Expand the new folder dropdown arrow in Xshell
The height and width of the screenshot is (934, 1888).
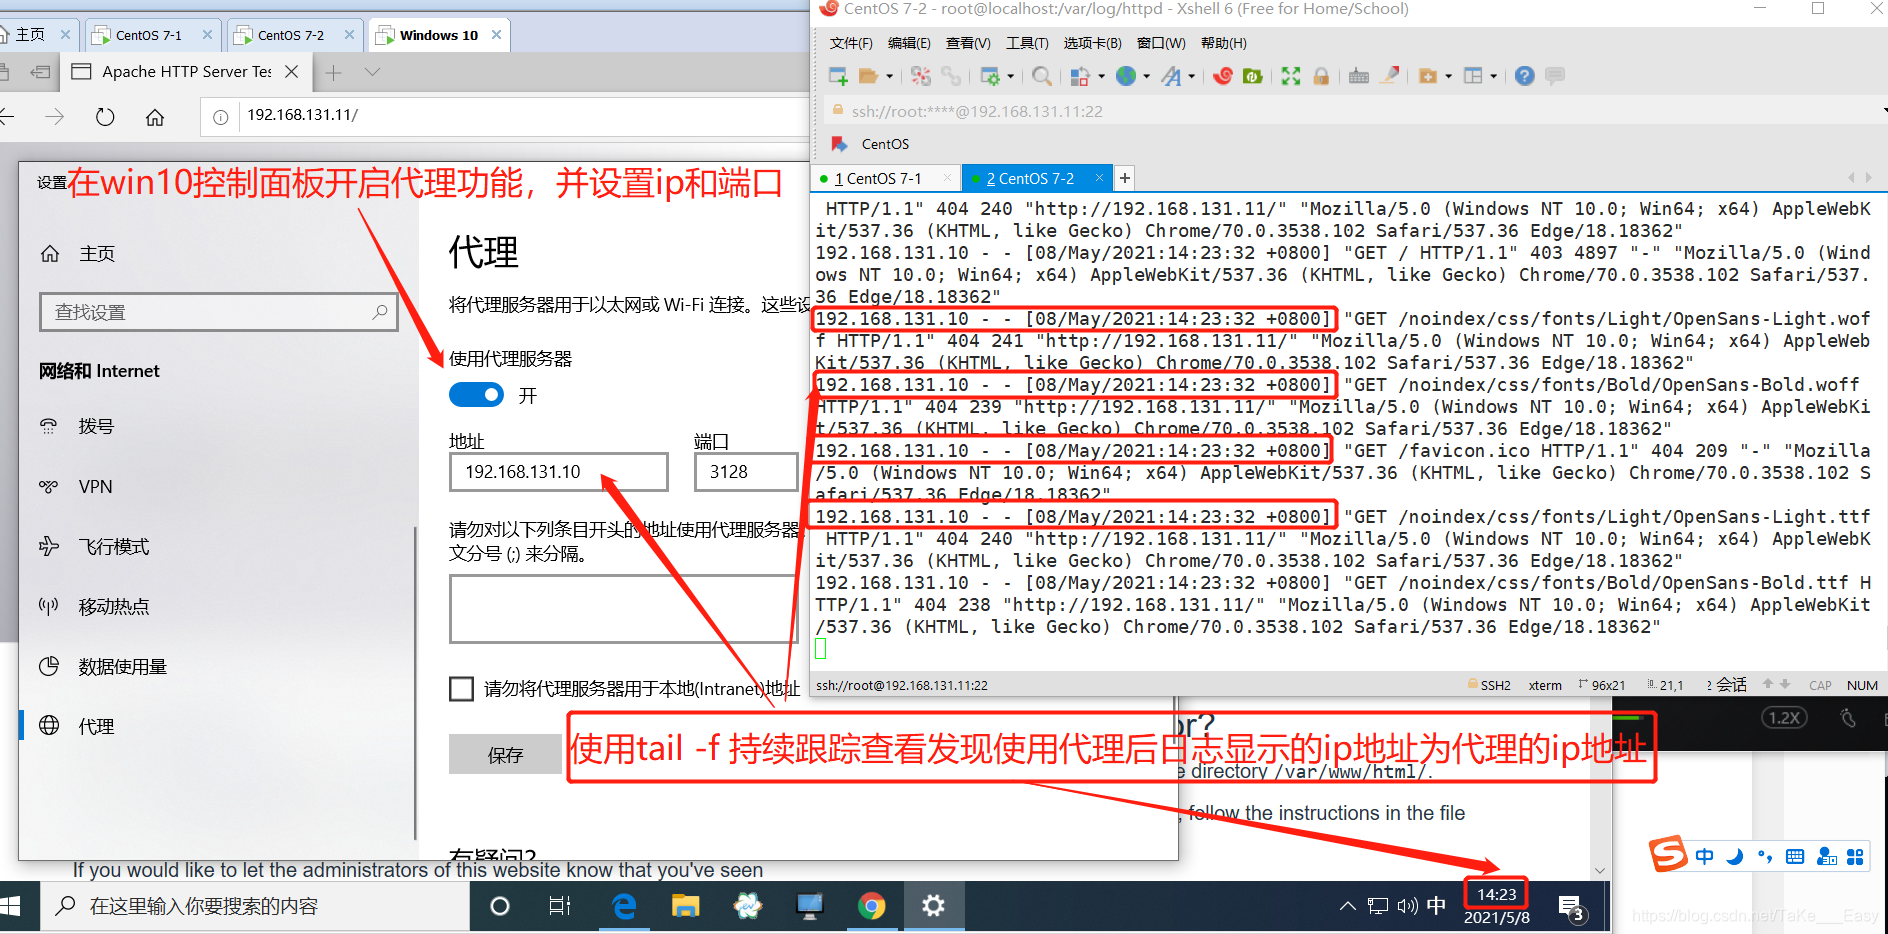1448,76
